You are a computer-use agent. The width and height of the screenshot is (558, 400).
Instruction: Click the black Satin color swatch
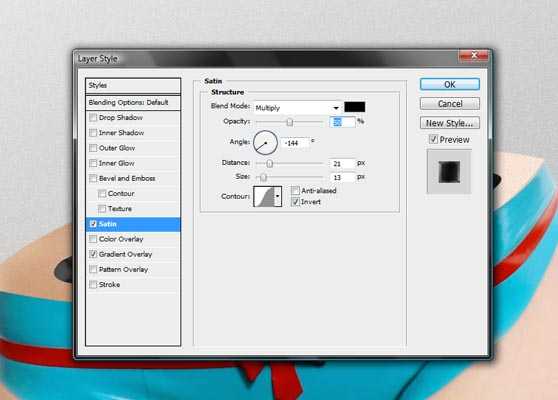(354, 107)
